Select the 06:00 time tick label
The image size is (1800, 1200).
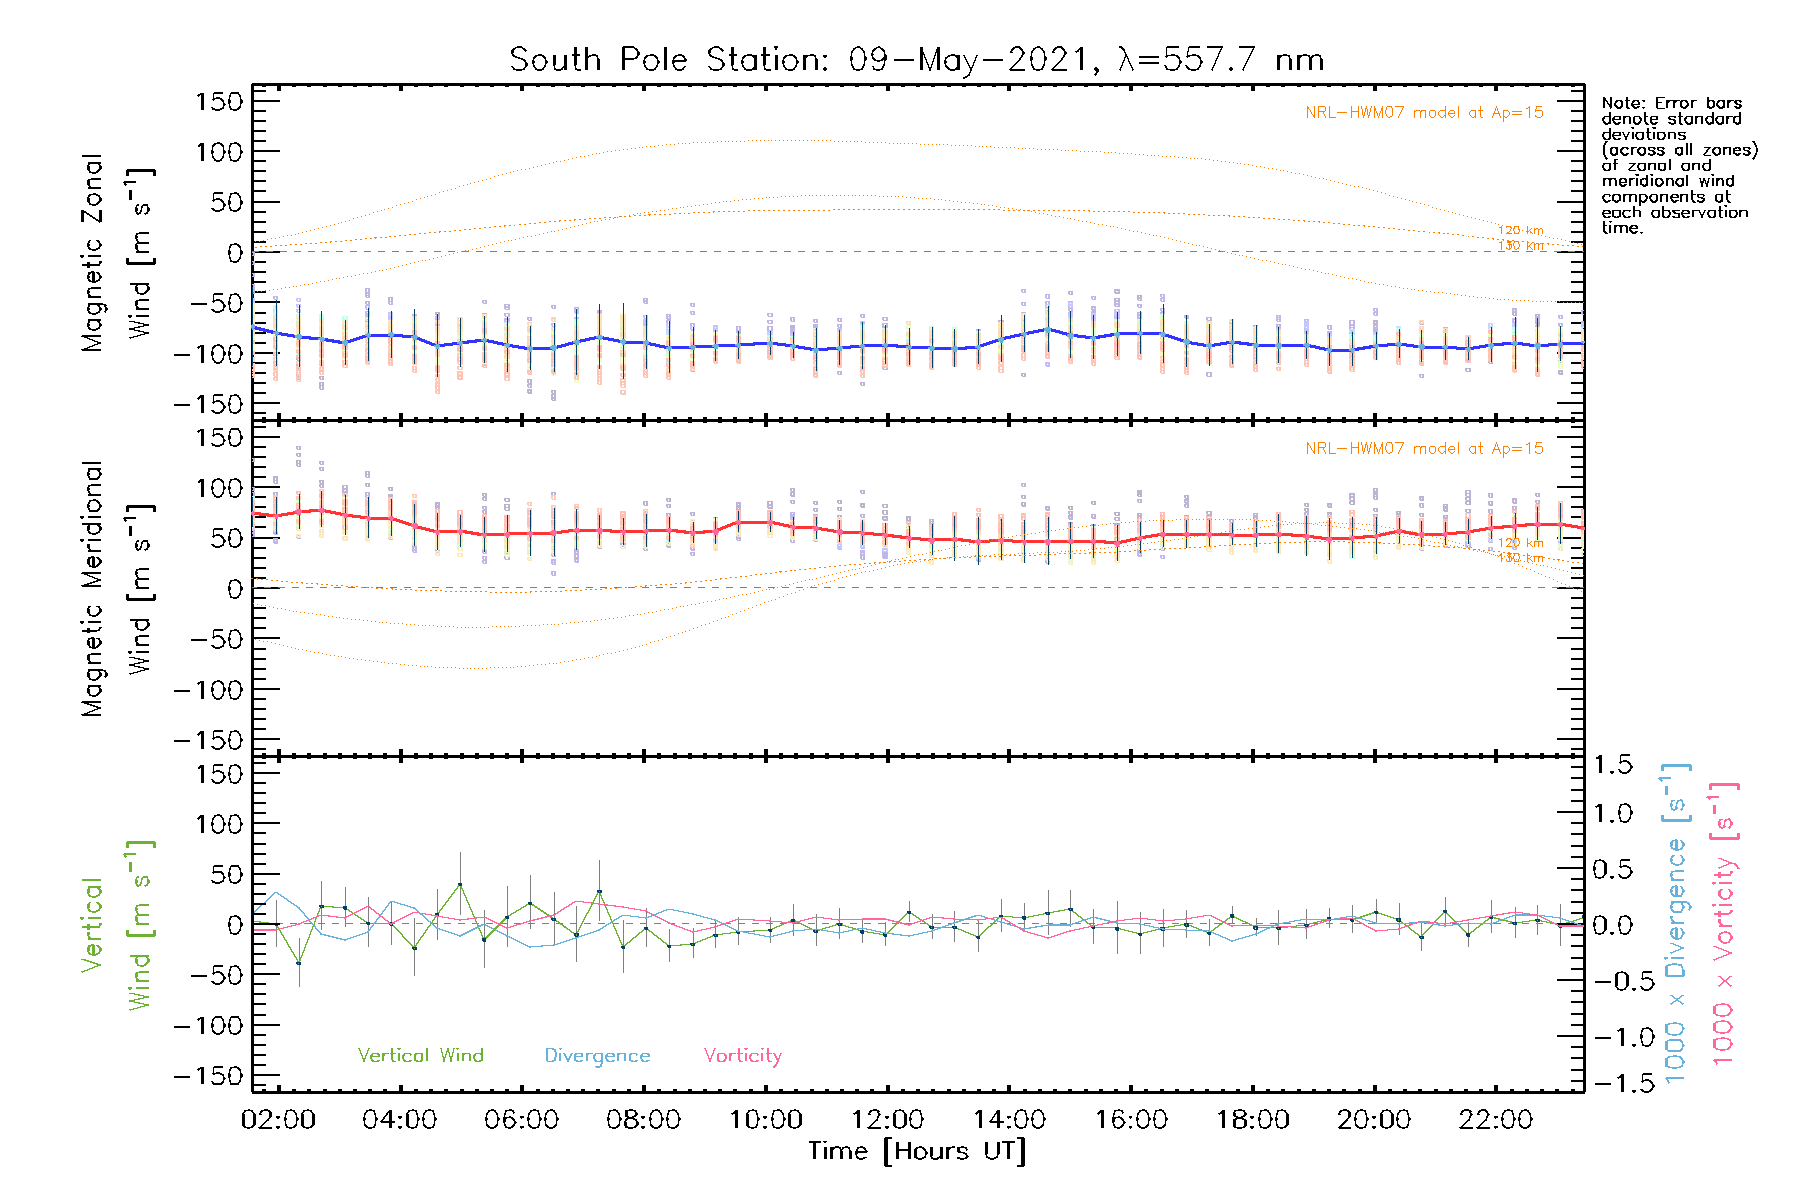(521, 1120)
